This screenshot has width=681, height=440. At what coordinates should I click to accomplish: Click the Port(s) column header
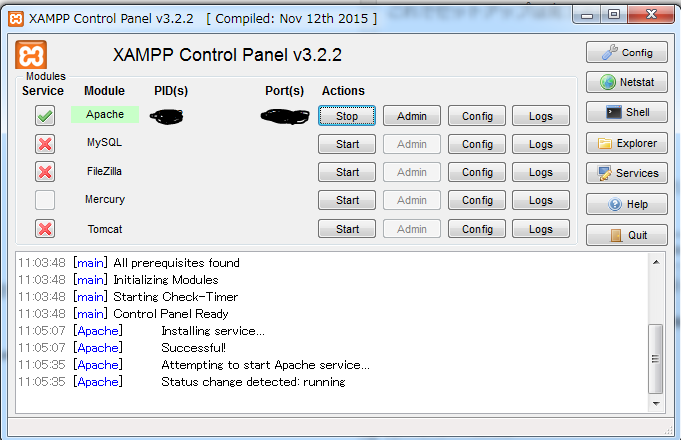284,91
